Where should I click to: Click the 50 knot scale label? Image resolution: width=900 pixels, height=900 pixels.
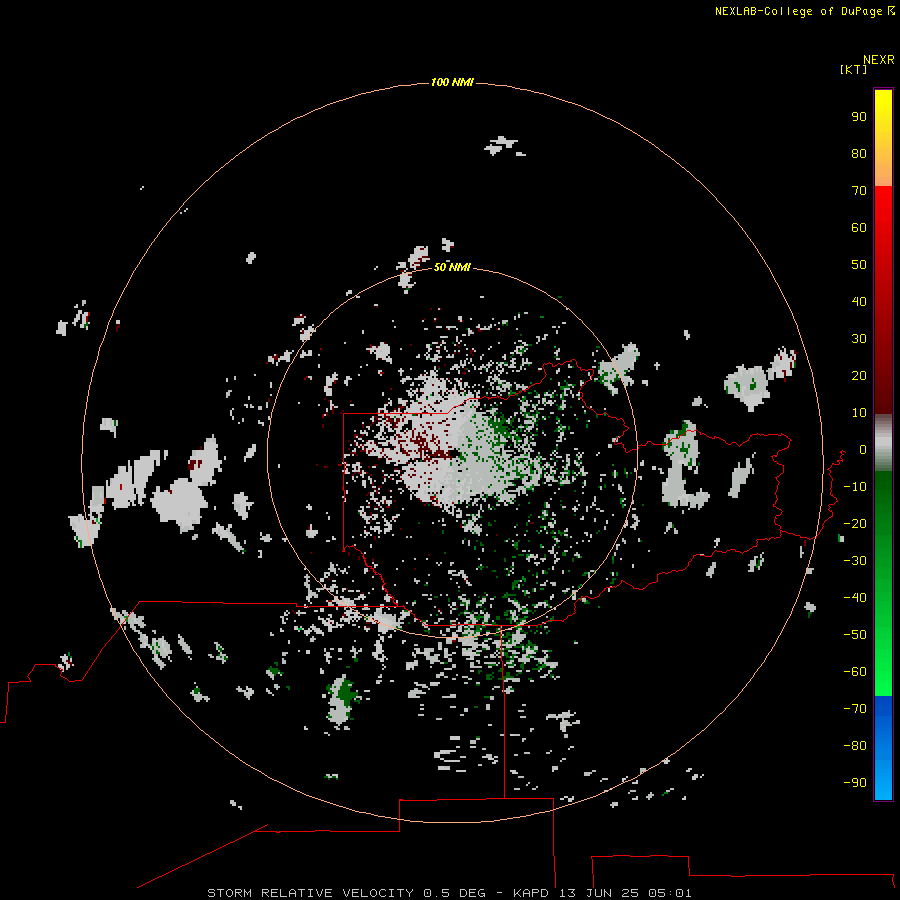[859, 265]
